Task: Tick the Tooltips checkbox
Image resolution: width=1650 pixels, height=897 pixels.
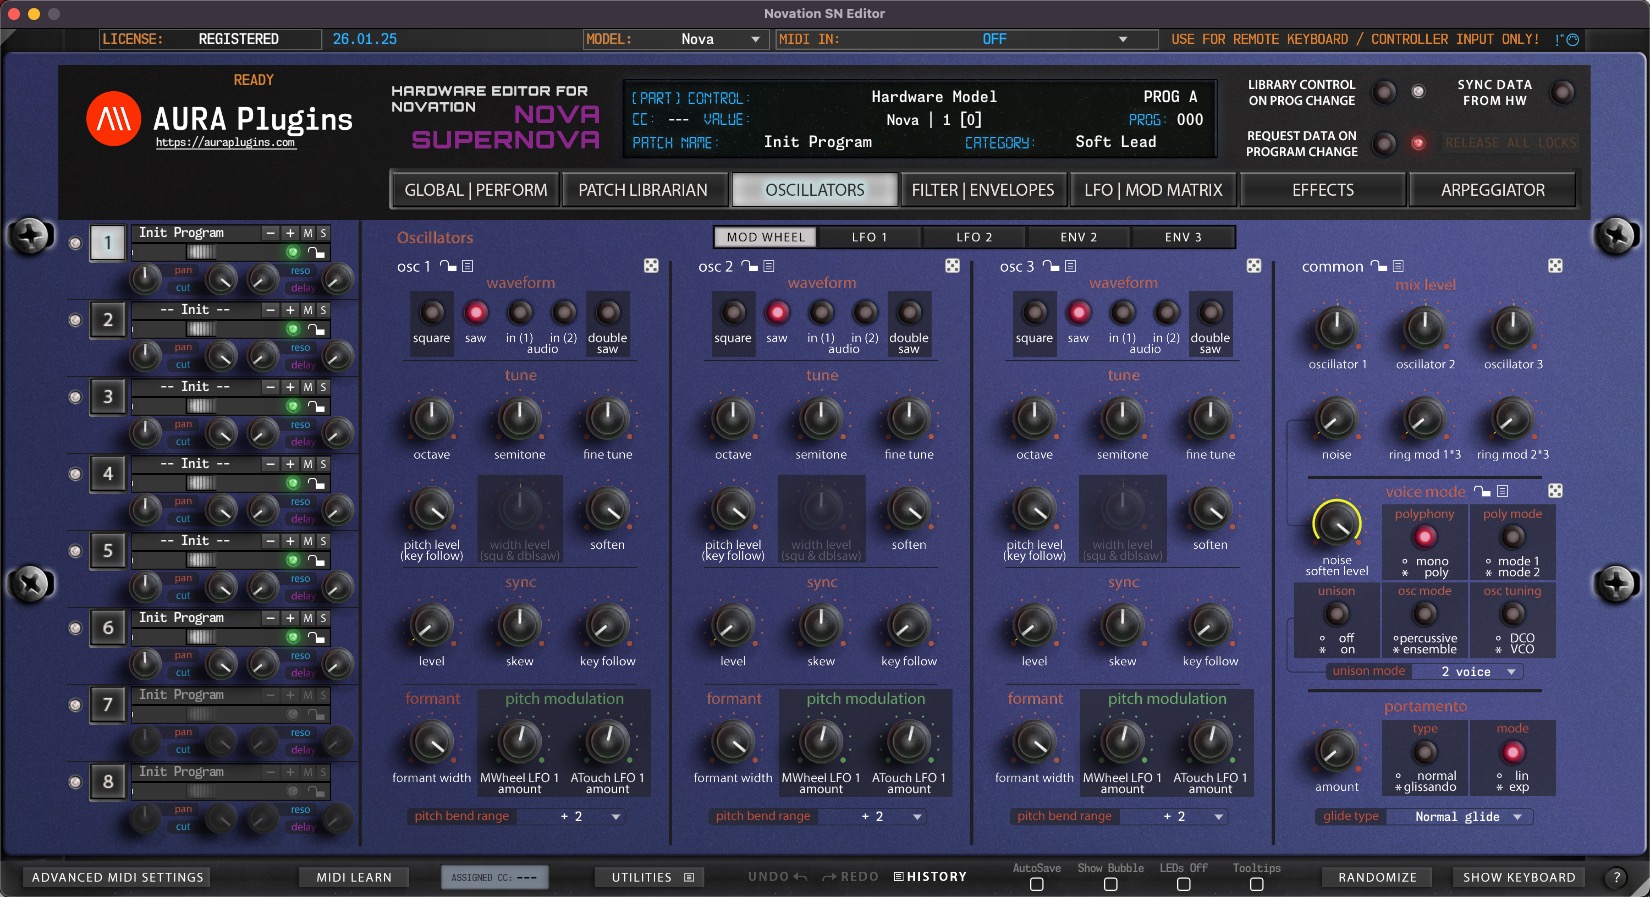Action: tap(1256, 884)
